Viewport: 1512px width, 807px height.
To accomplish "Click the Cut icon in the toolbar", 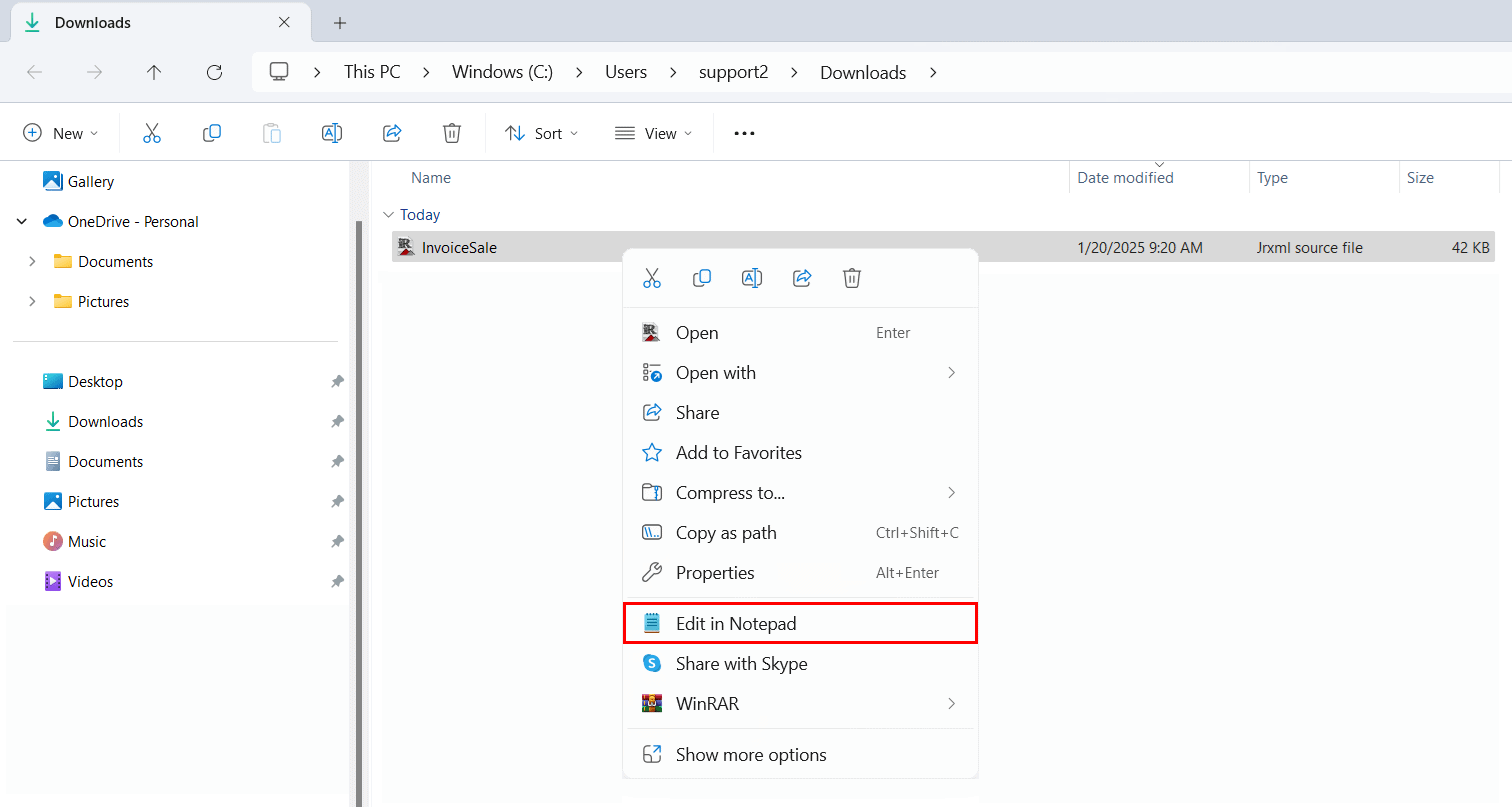I will click(x=152, y=133).
